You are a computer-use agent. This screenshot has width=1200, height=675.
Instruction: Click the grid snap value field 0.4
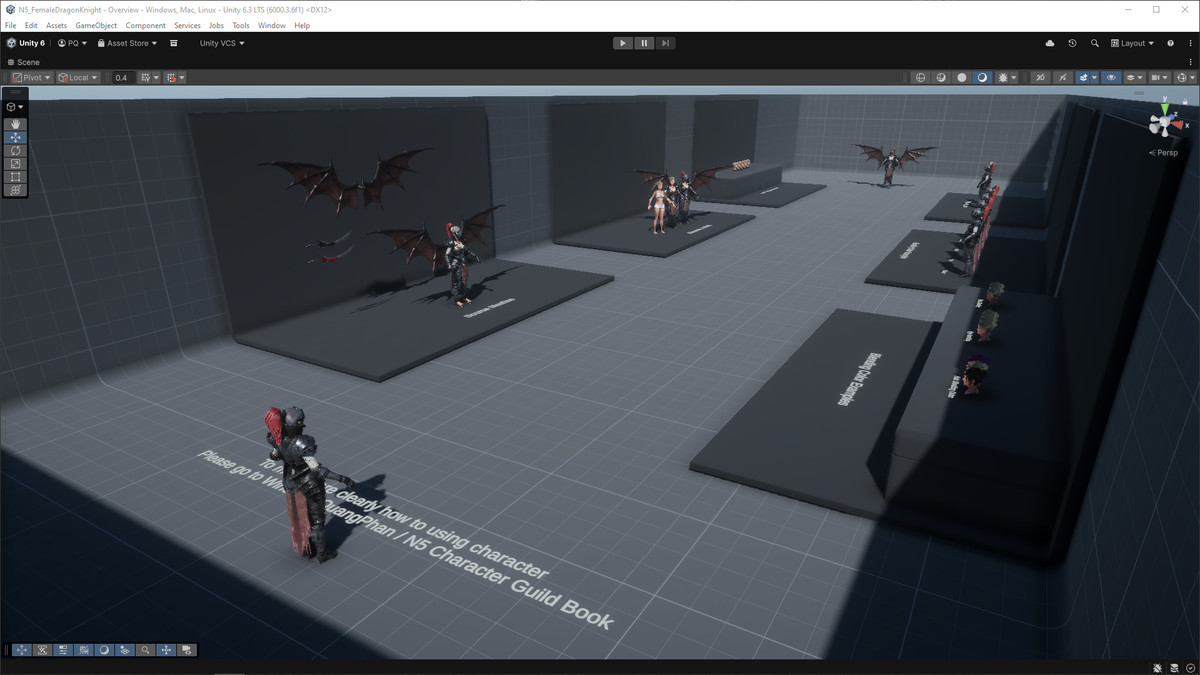[x=122, y=77]
